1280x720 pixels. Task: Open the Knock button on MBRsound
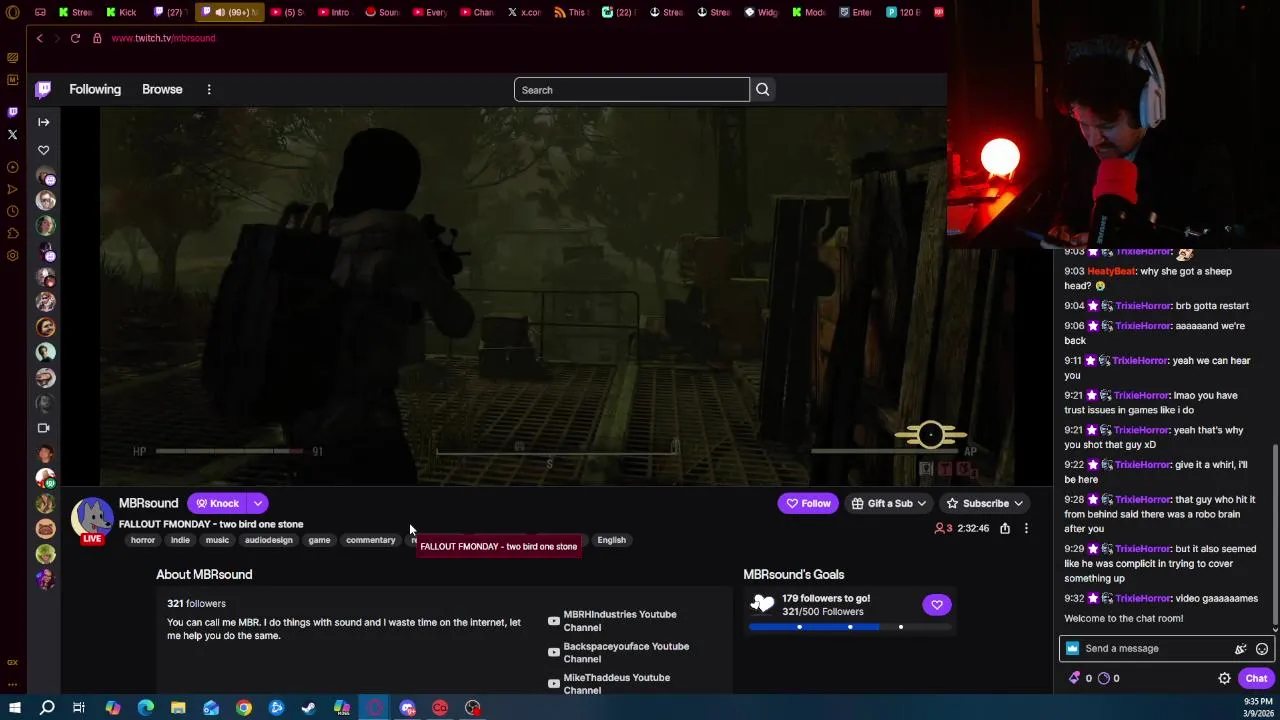217,503
